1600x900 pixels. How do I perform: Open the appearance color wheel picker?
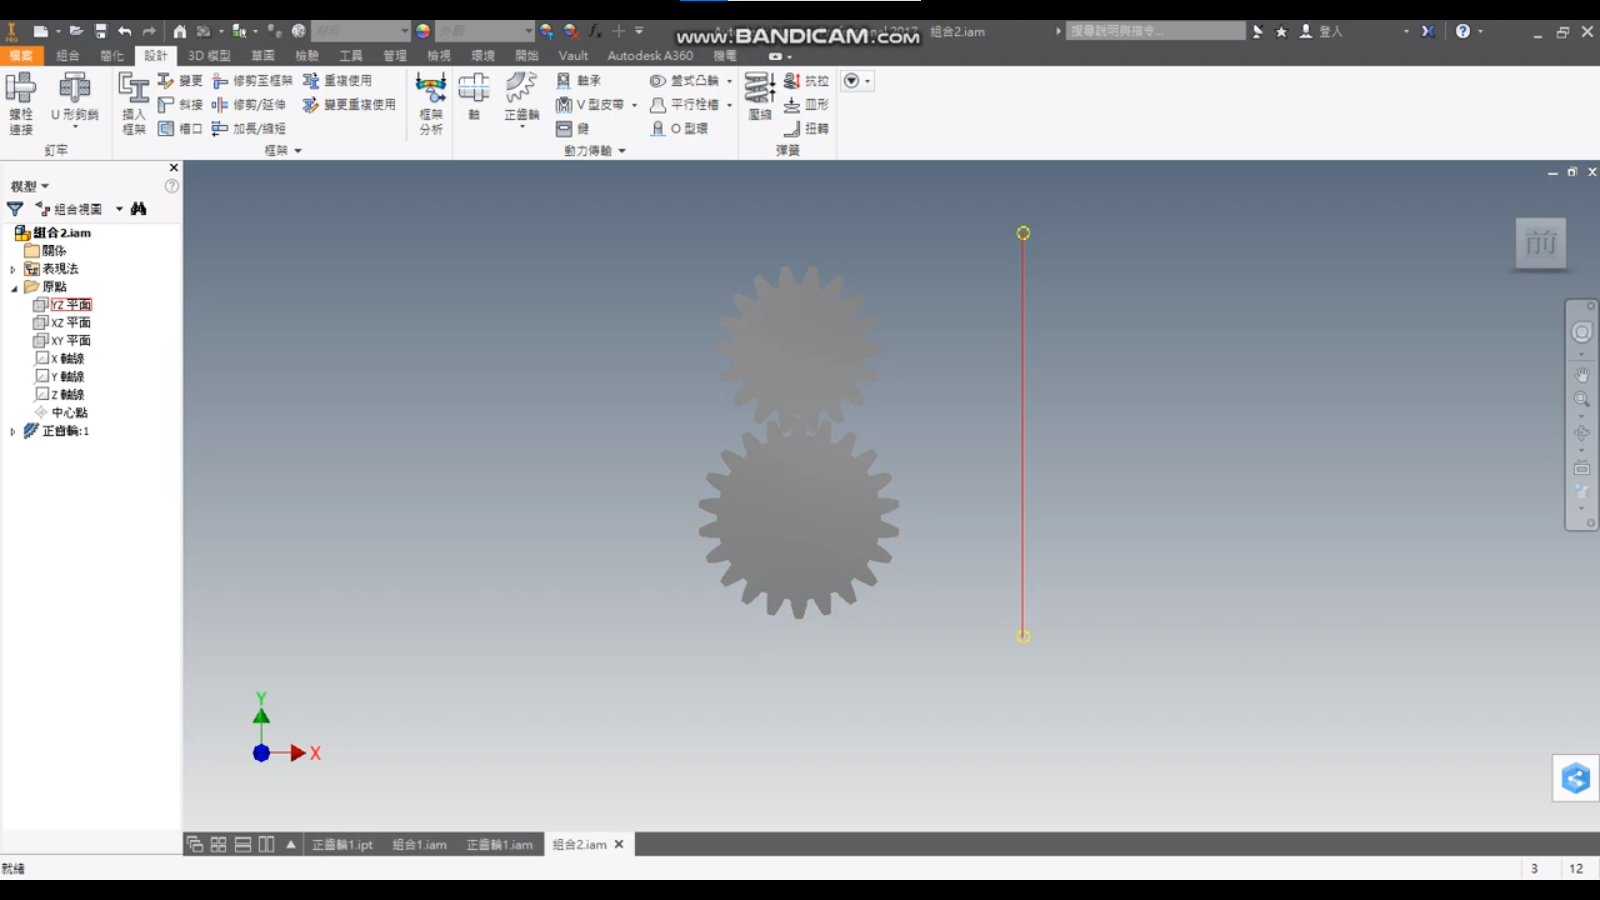(423, 31)
